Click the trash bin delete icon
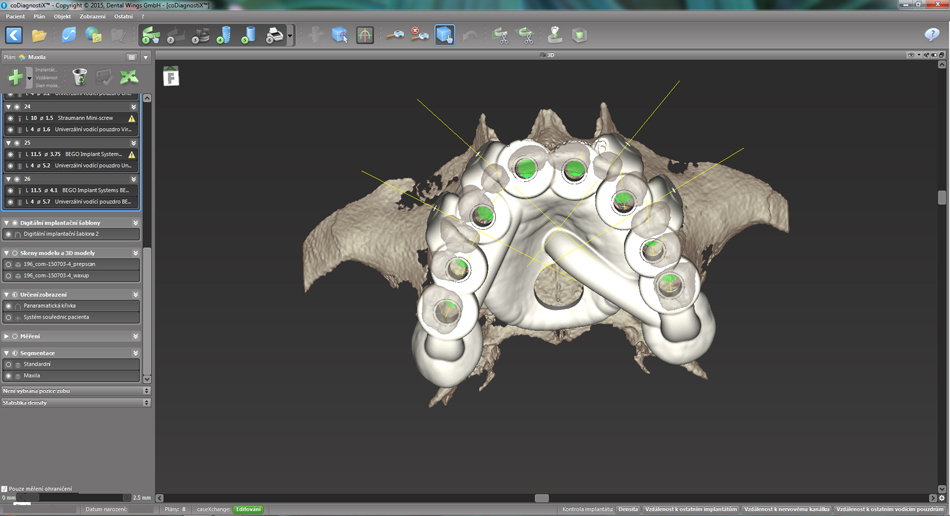This screenshot has height=516, width=950. 79,77
